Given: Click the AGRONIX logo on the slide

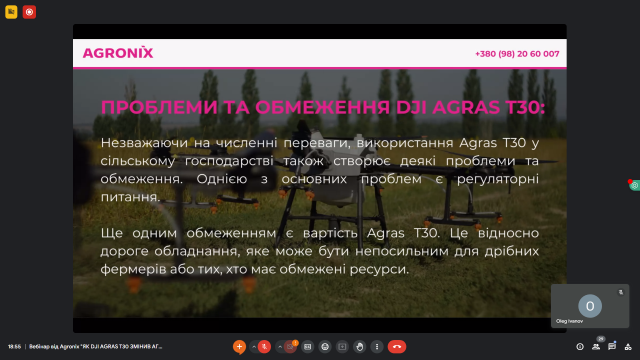Looking at the screenshot, I should click(118, 53).
